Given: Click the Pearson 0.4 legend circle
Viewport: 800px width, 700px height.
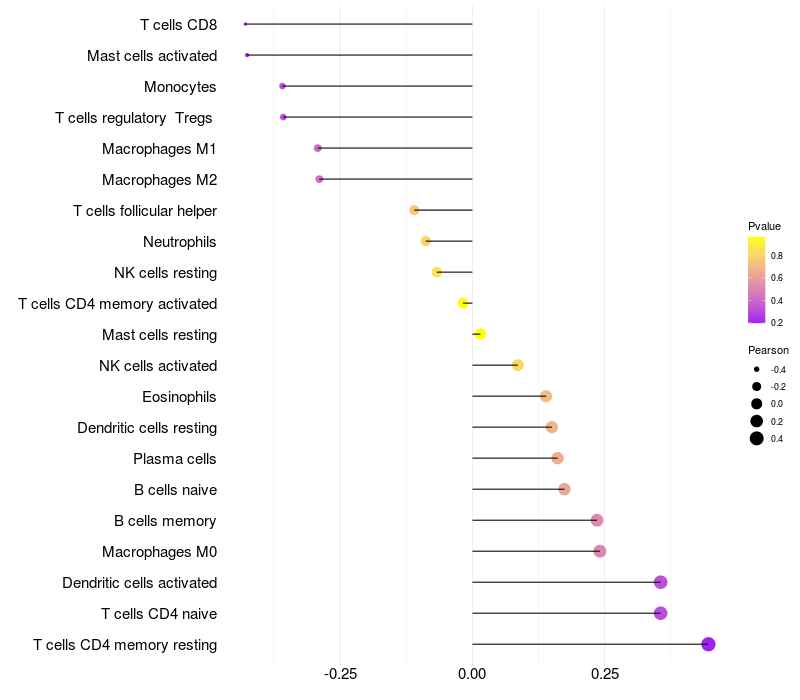Looking at the screenshot, I should [757, 438].
